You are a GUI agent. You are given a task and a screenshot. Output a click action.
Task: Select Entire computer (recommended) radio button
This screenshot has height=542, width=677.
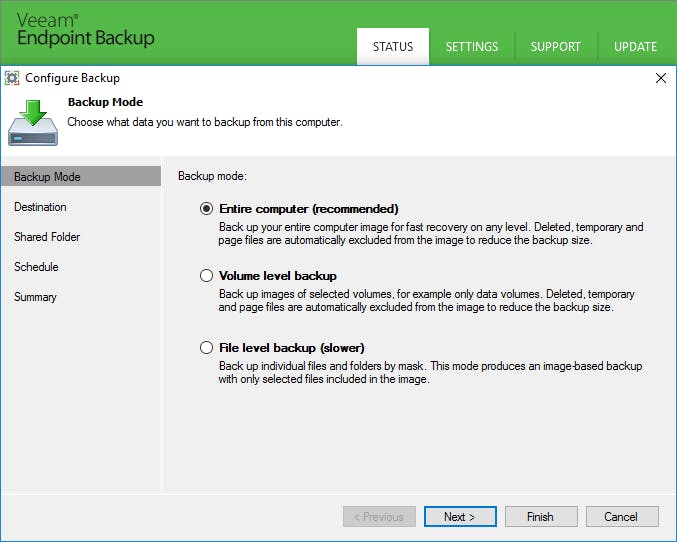(x=207, y=209)
